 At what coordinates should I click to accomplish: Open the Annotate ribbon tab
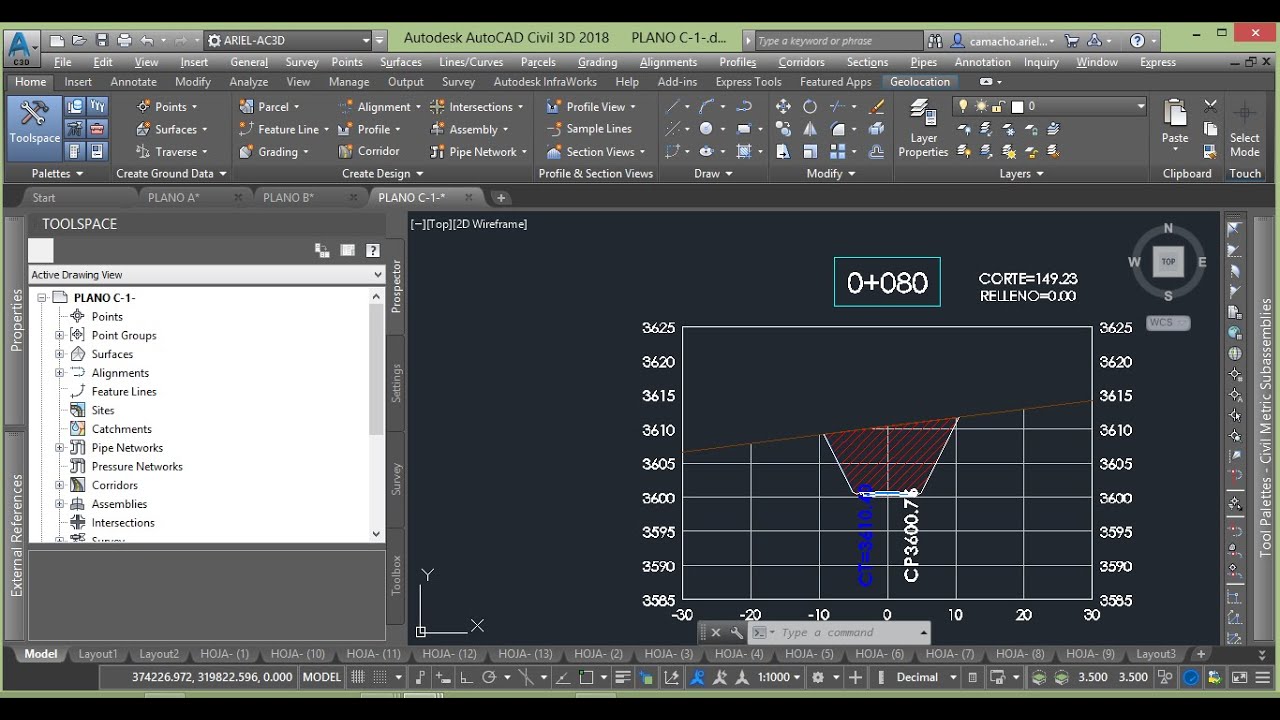[x=133, y=82]
